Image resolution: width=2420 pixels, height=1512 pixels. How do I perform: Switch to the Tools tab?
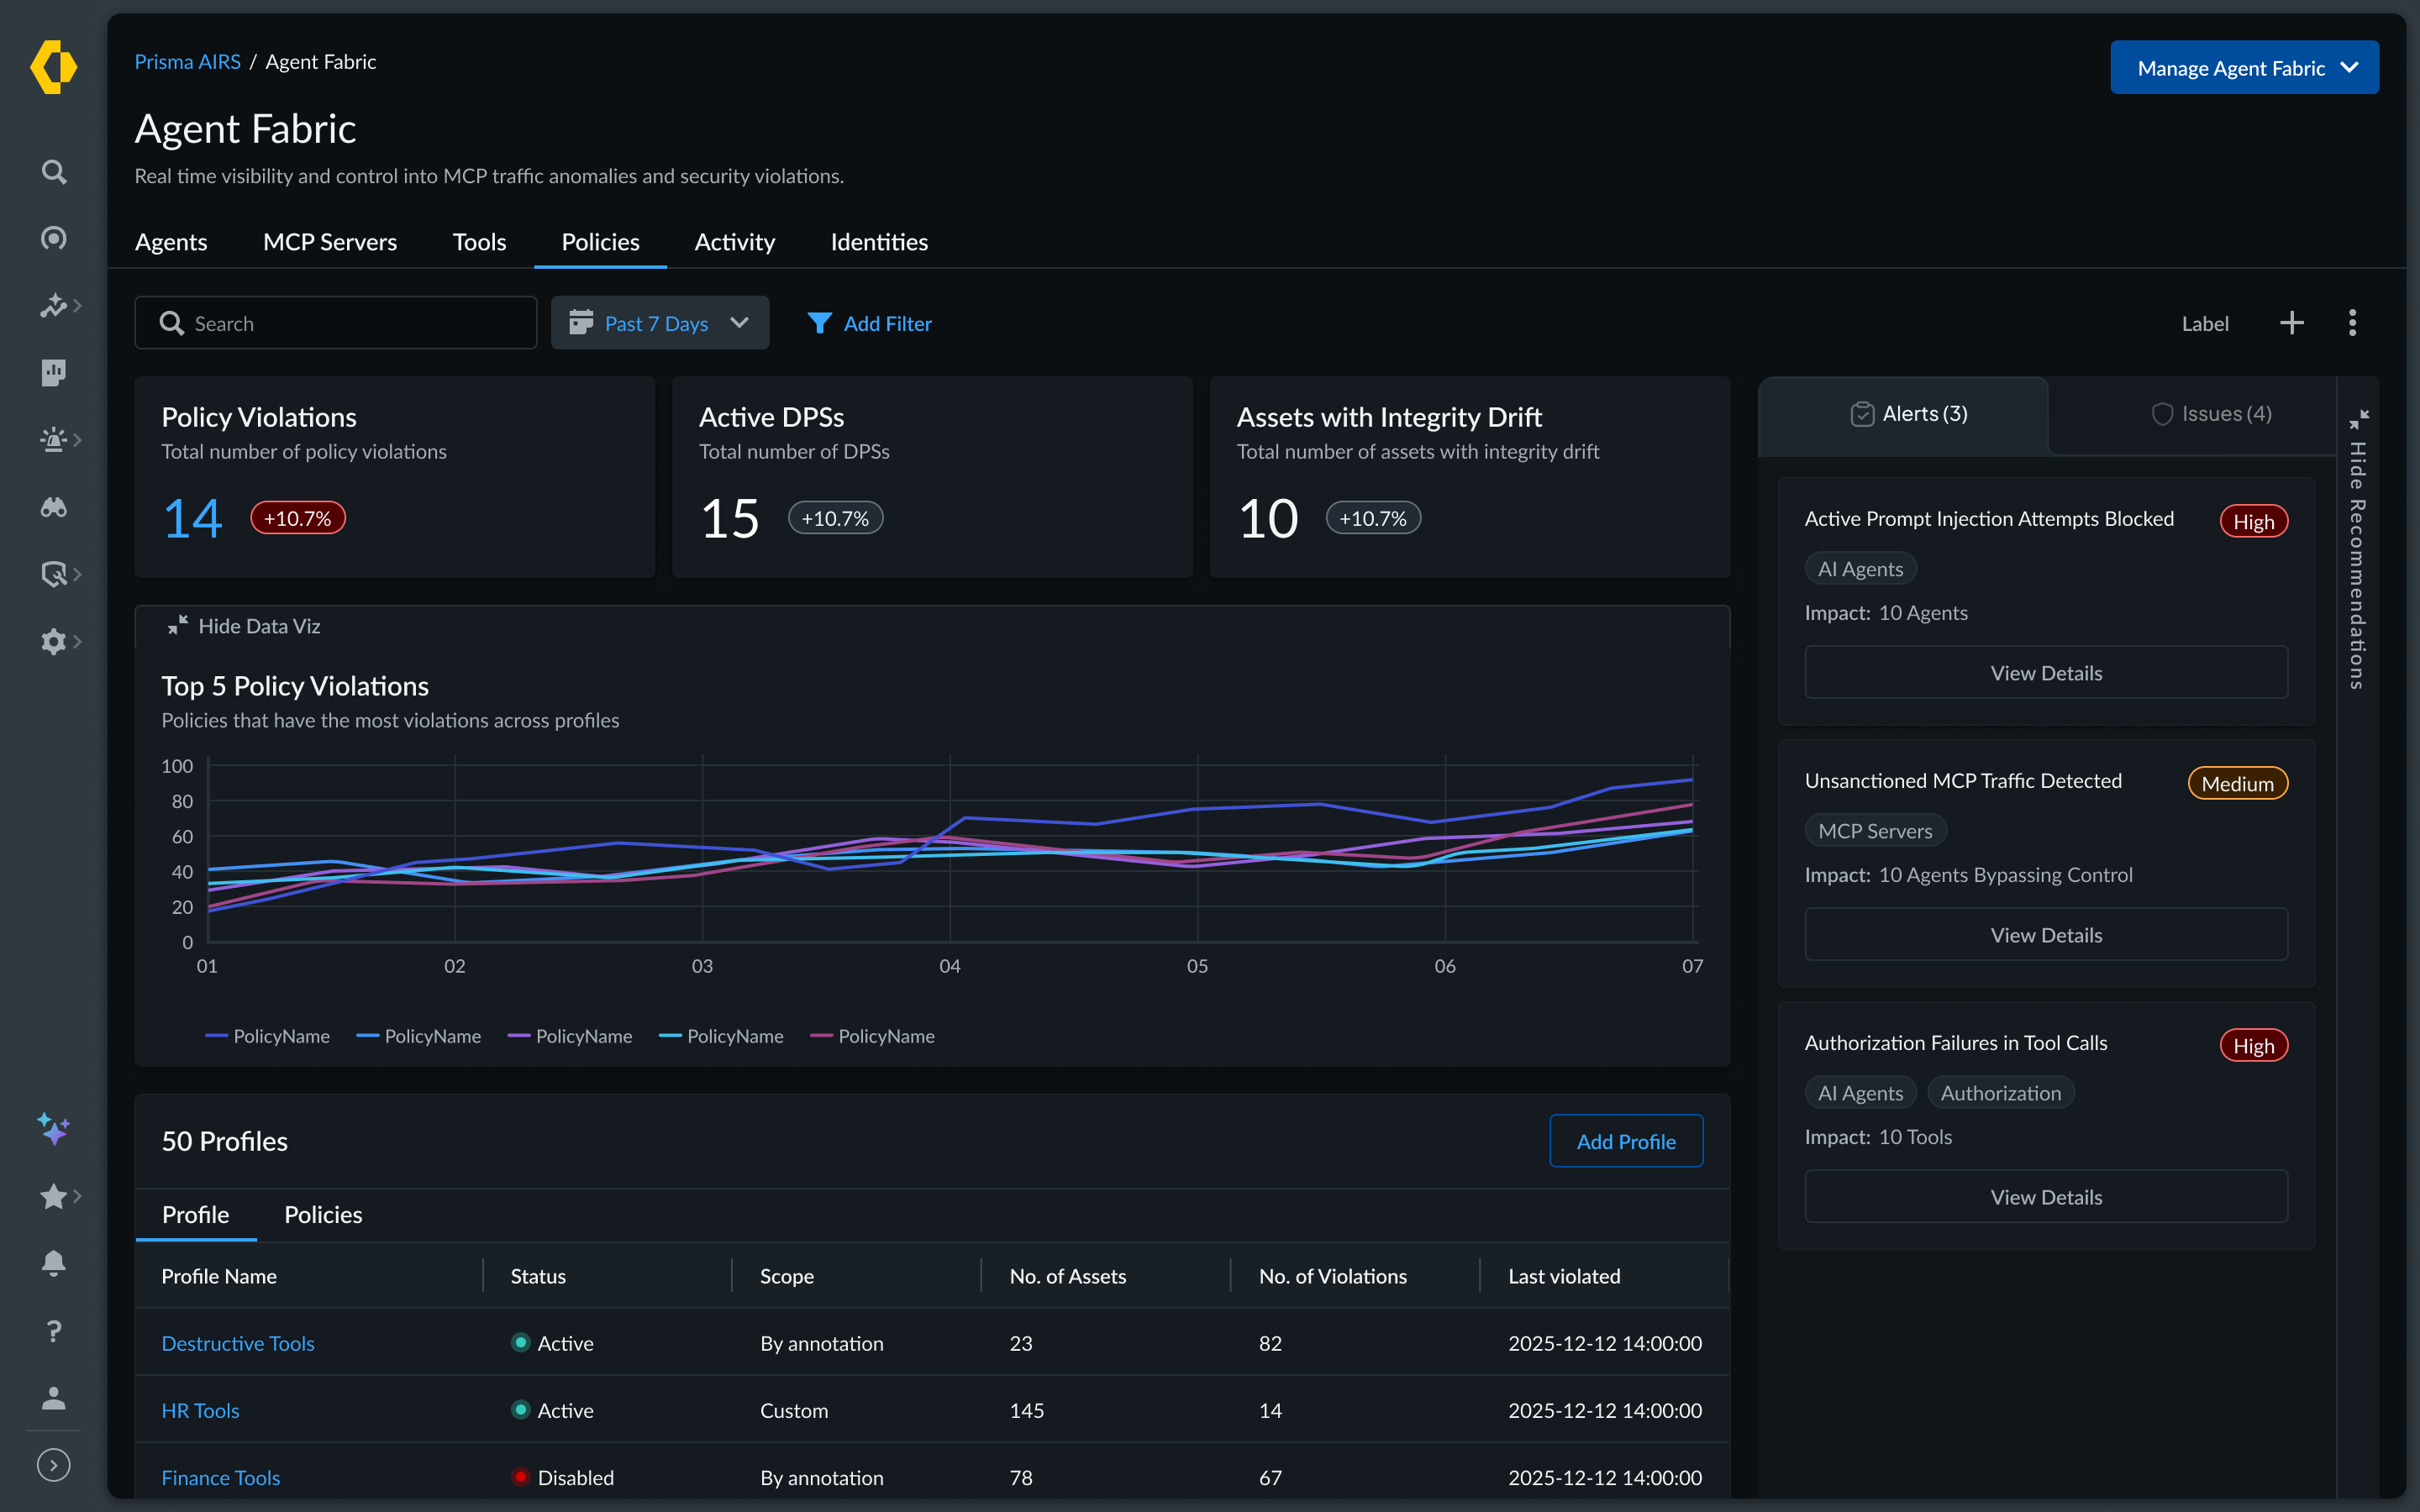(479, 242)
